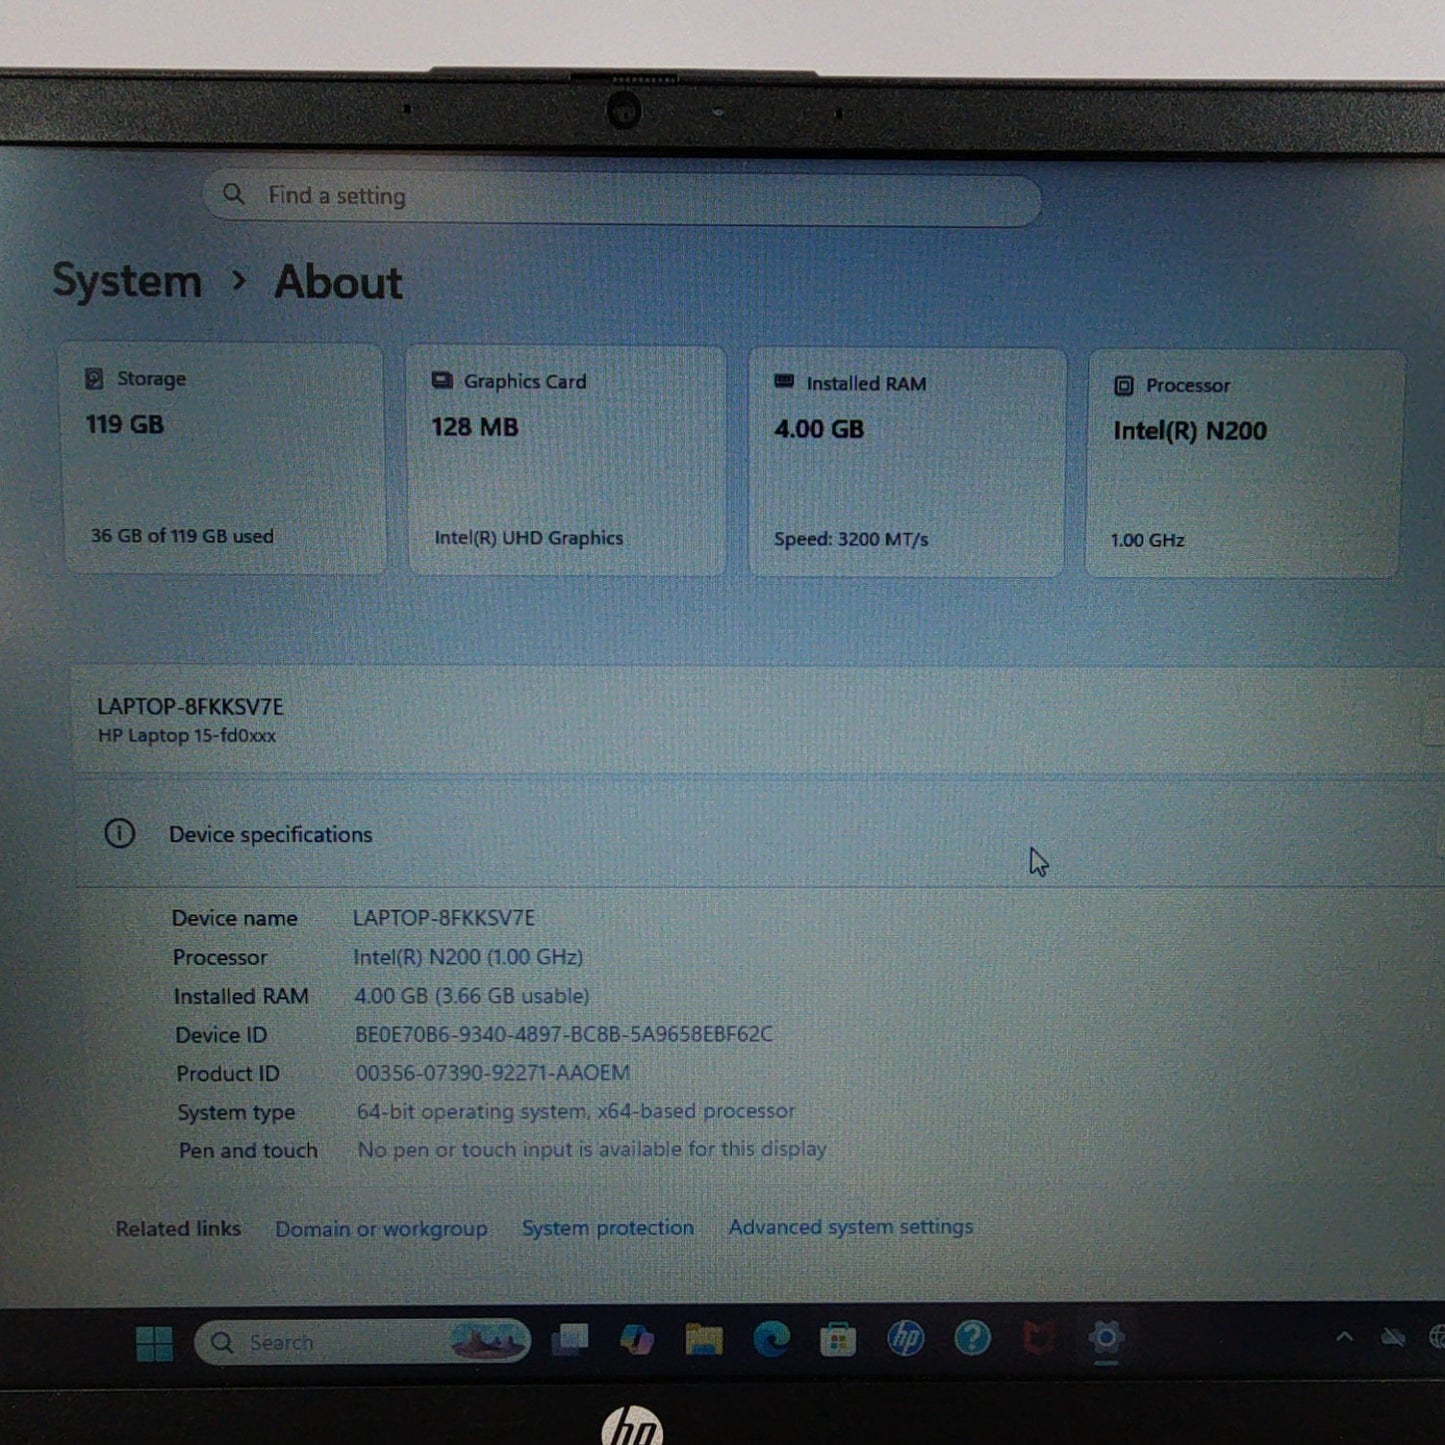
Task: Focus the Find a setting search box
Action: 622,198
